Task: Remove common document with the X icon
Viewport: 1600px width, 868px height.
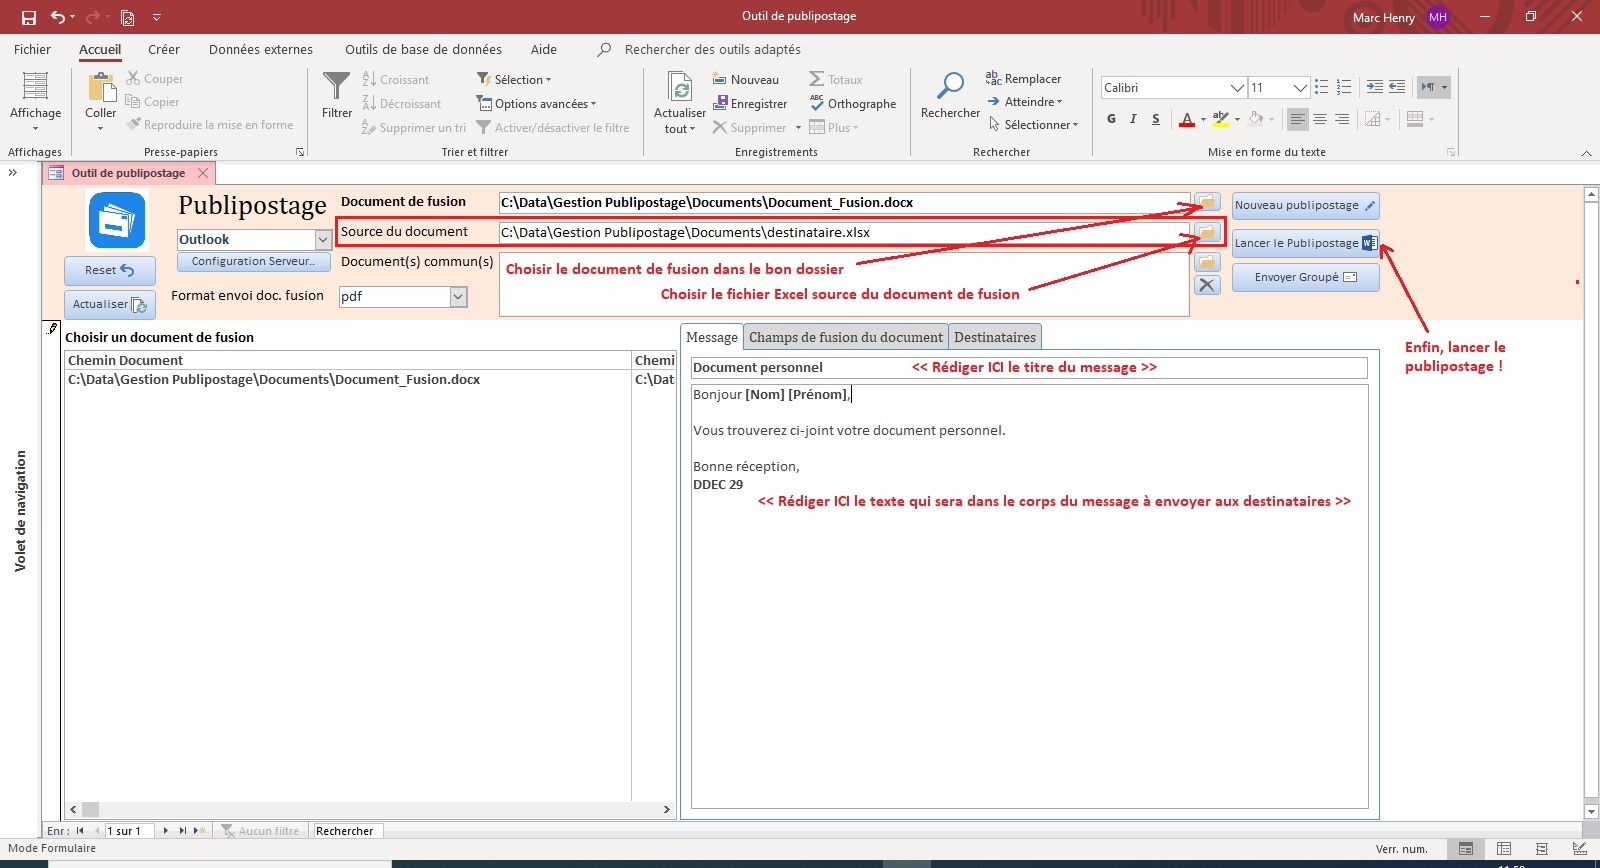Action: [x=1207, y=285]
